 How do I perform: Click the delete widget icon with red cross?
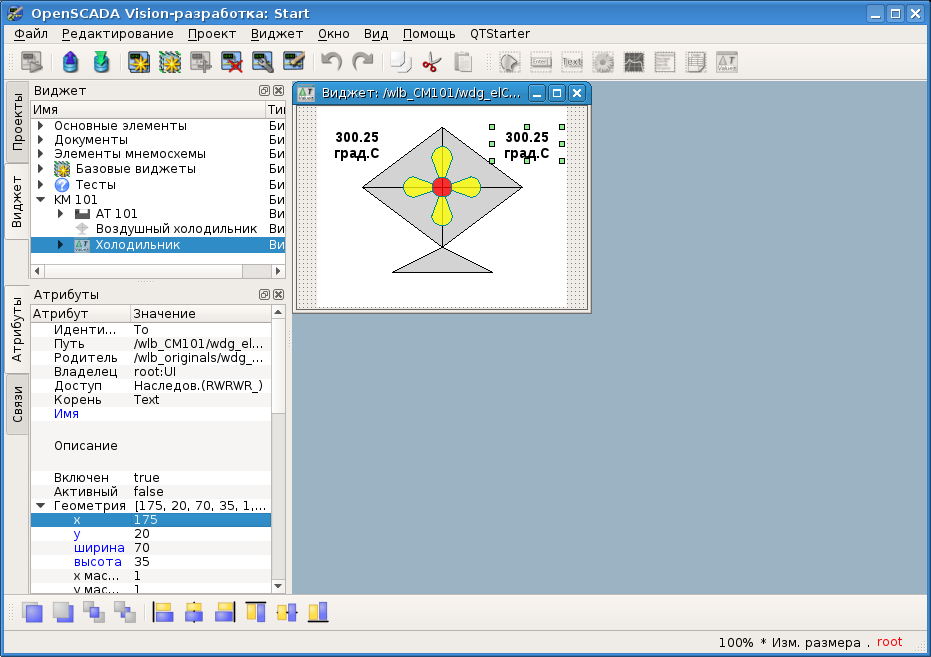[x=232, y=62]
